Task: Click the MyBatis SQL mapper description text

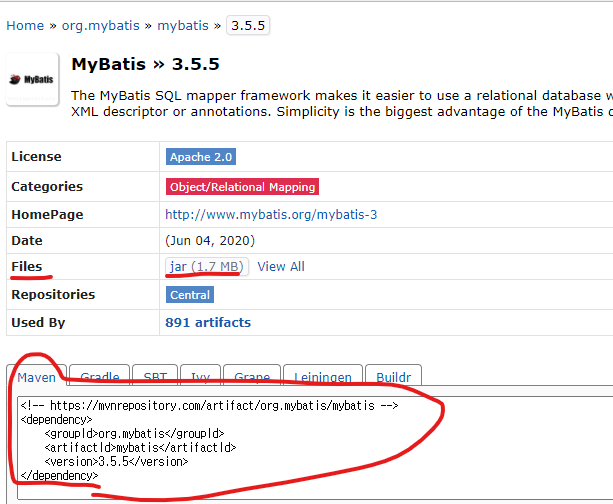Action: click(342, 104)
